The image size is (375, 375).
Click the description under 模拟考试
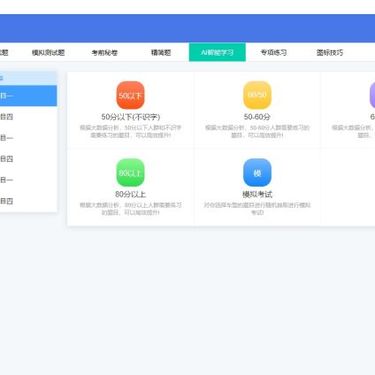pyautogui.click(x=257, y=209)
